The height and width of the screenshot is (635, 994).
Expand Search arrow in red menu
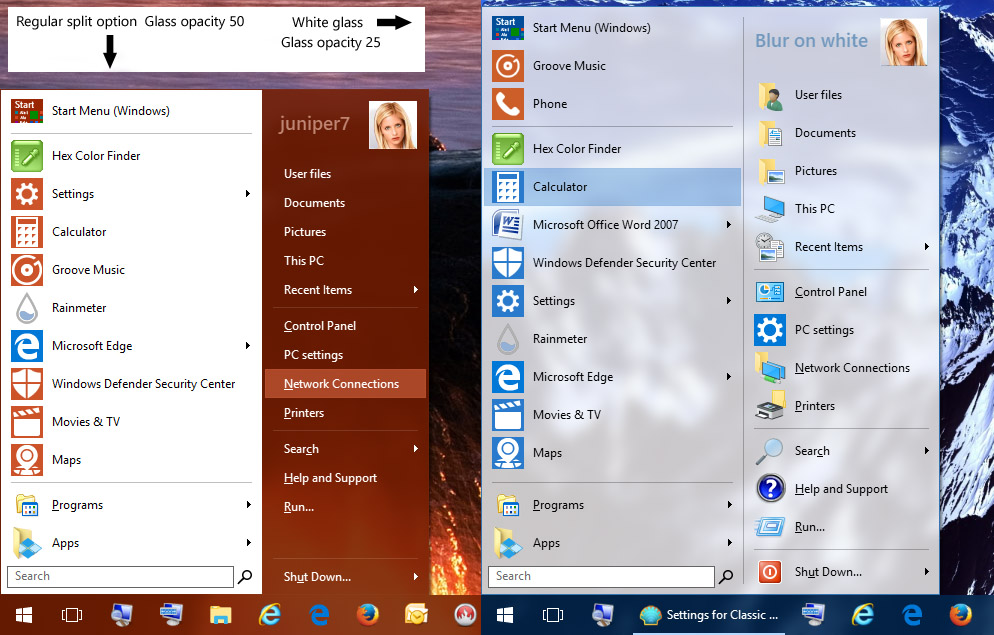coord(416,449)
